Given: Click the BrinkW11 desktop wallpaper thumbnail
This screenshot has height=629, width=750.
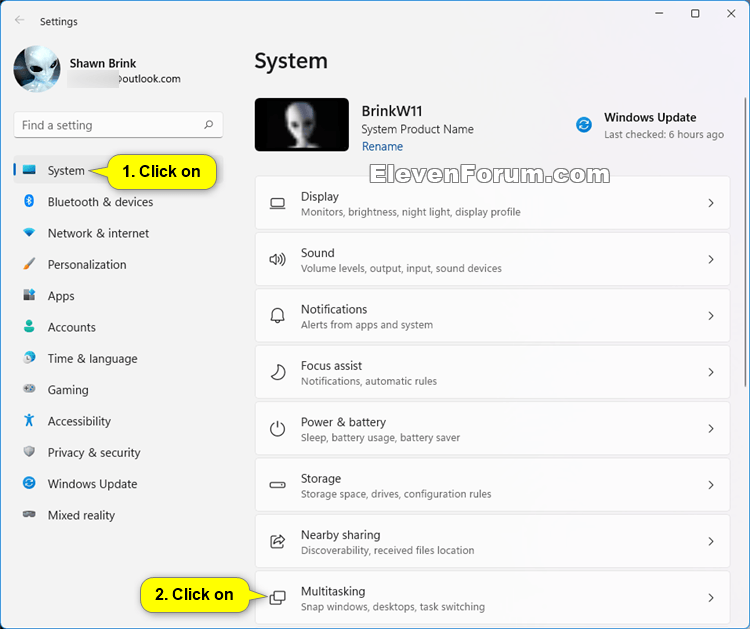Looking at the screenshot, I should 302,125.
